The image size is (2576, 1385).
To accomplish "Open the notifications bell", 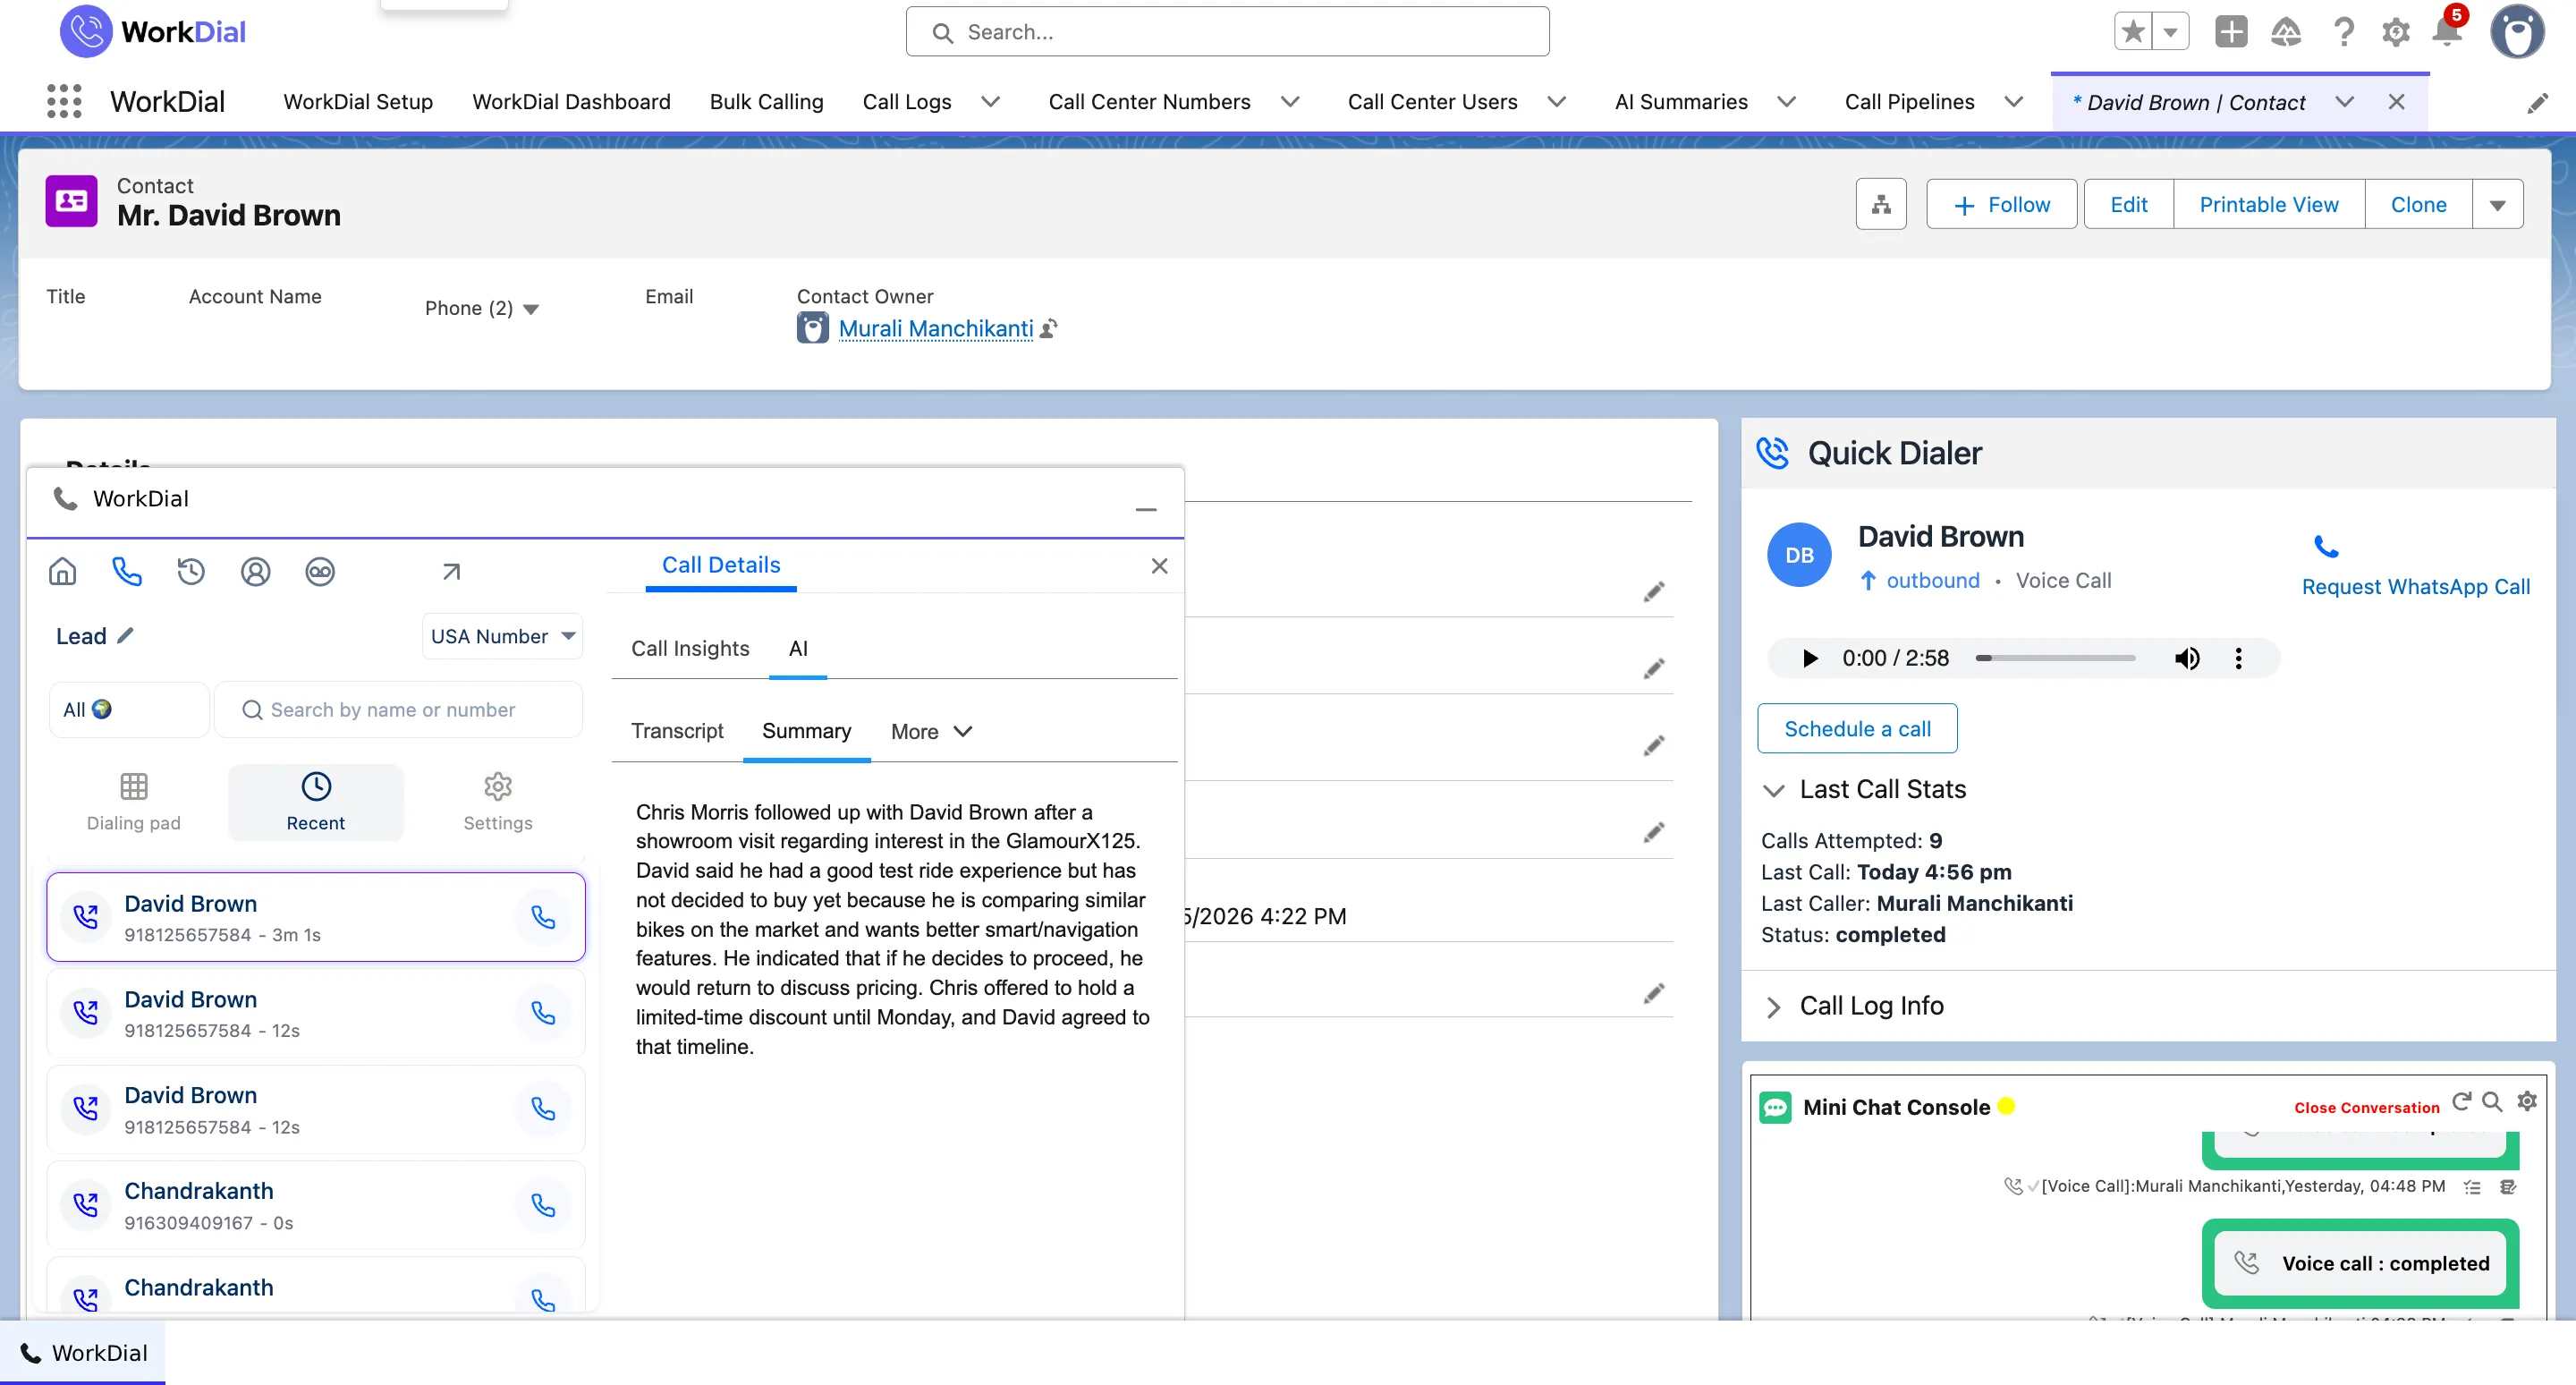I will coord(2447,32).
